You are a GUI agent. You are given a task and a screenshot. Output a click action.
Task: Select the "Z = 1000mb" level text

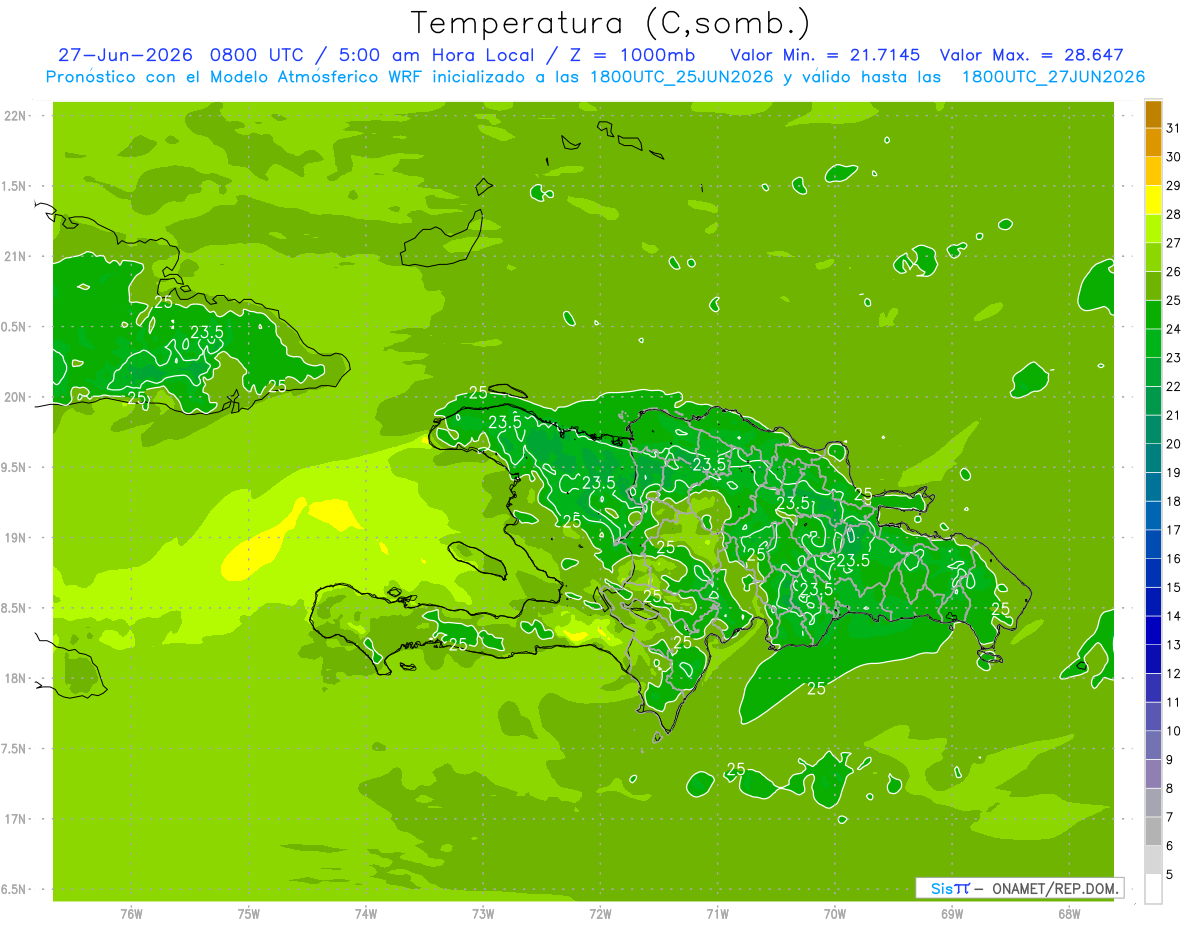632,55
